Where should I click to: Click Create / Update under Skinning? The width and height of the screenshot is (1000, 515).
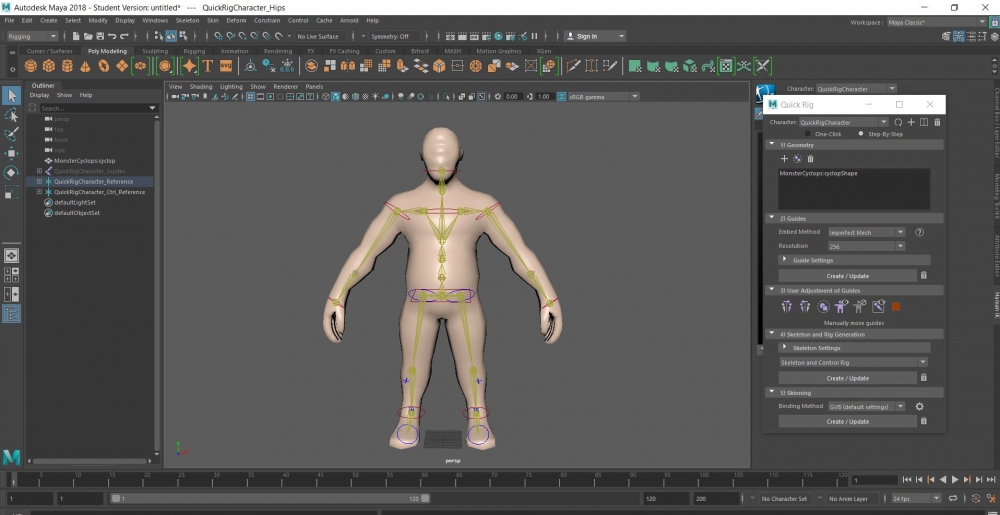pyautogui.click(x=847, y=422)
